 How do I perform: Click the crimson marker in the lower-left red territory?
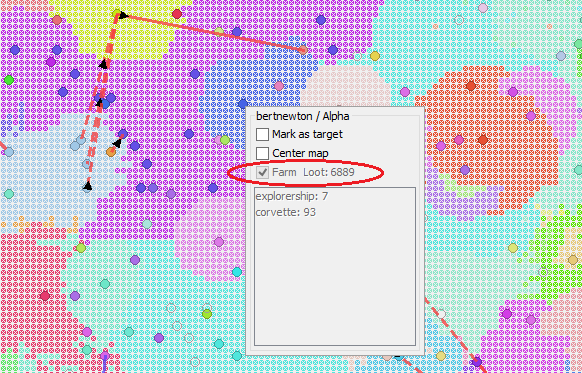click(x=45, y=296)
